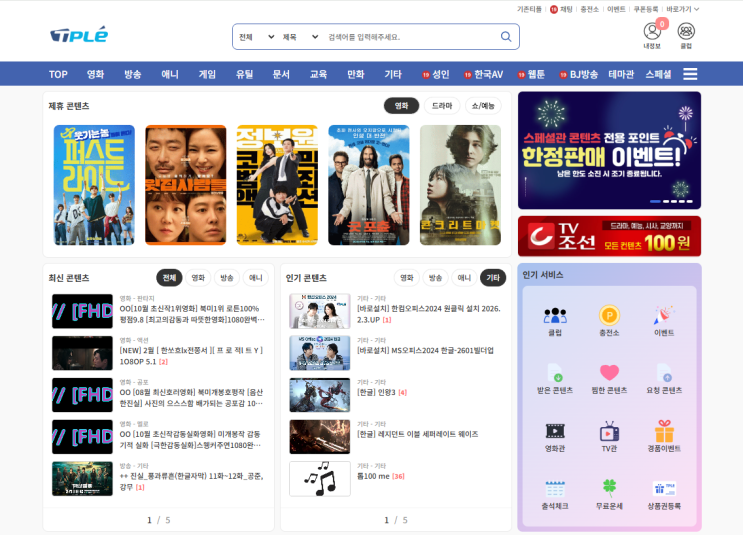Screen dimensions: 743x535
Task: Open the 제목 search field dropdown
Action: 300,37
